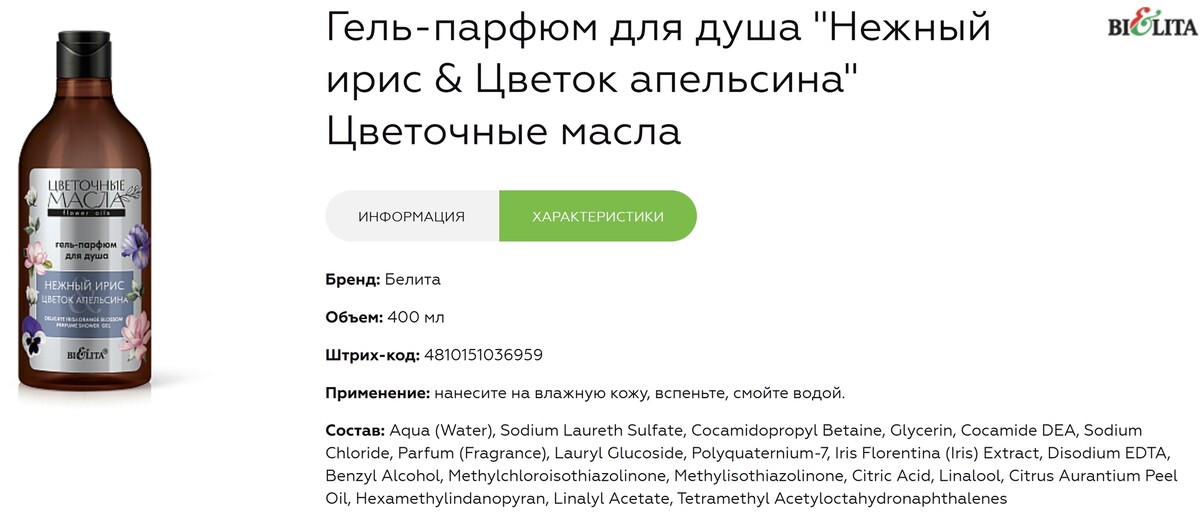Open the ИНФОРМАЦИЯ tab
This screenshot has width=1200, height=531.
click(412, 216)
